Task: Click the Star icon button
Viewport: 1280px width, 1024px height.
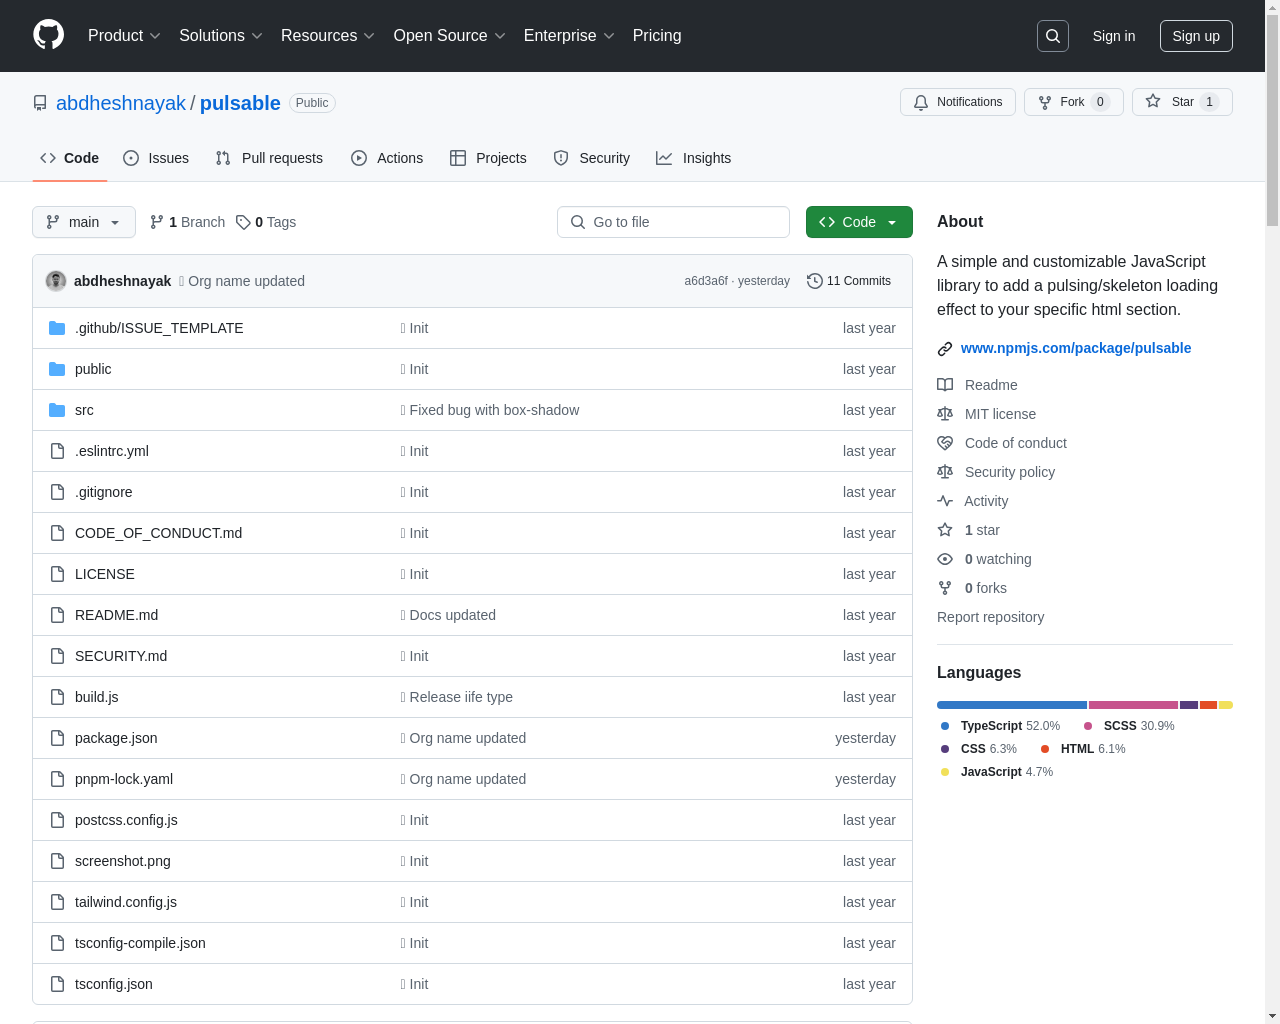Action: pos(1153,101)
